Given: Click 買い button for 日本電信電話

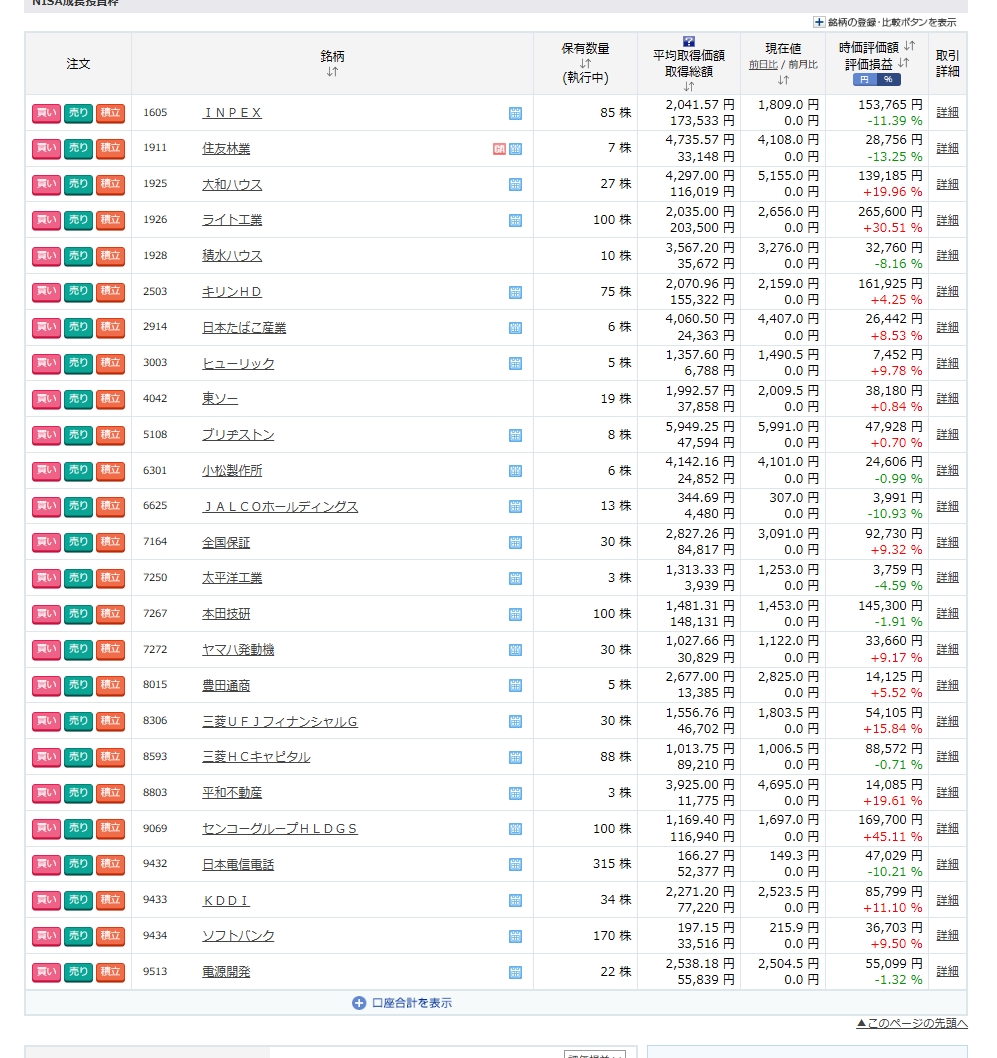Looking at the screenshot, I should click(47, 864).
